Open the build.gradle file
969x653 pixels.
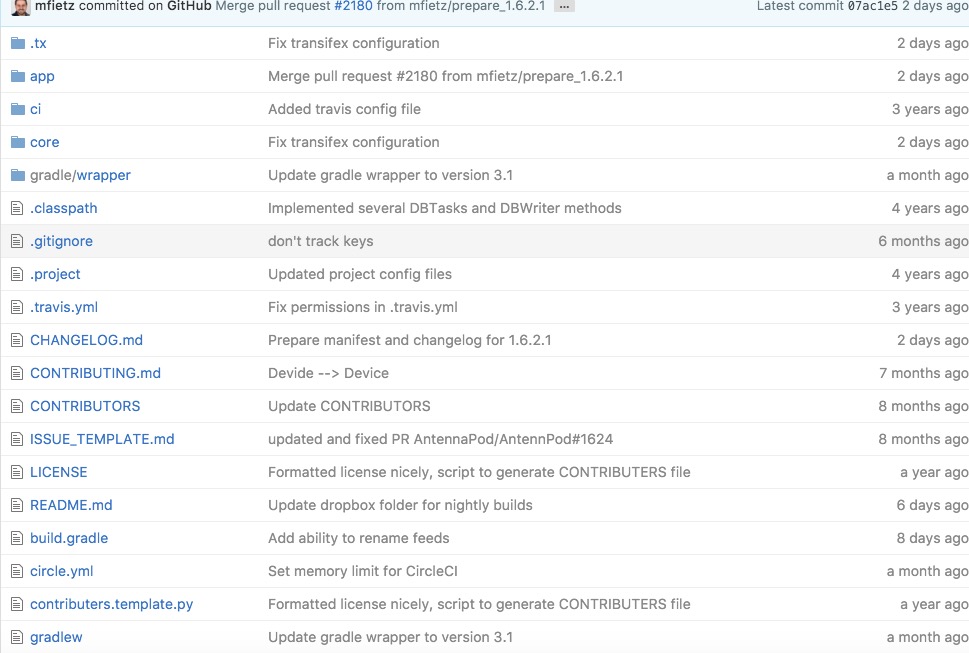[x=69, y=538]
